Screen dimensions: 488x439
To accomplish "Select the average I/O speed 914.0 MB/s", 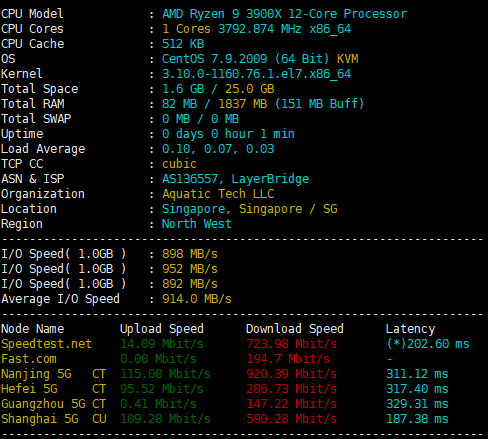I will [197, 299].
